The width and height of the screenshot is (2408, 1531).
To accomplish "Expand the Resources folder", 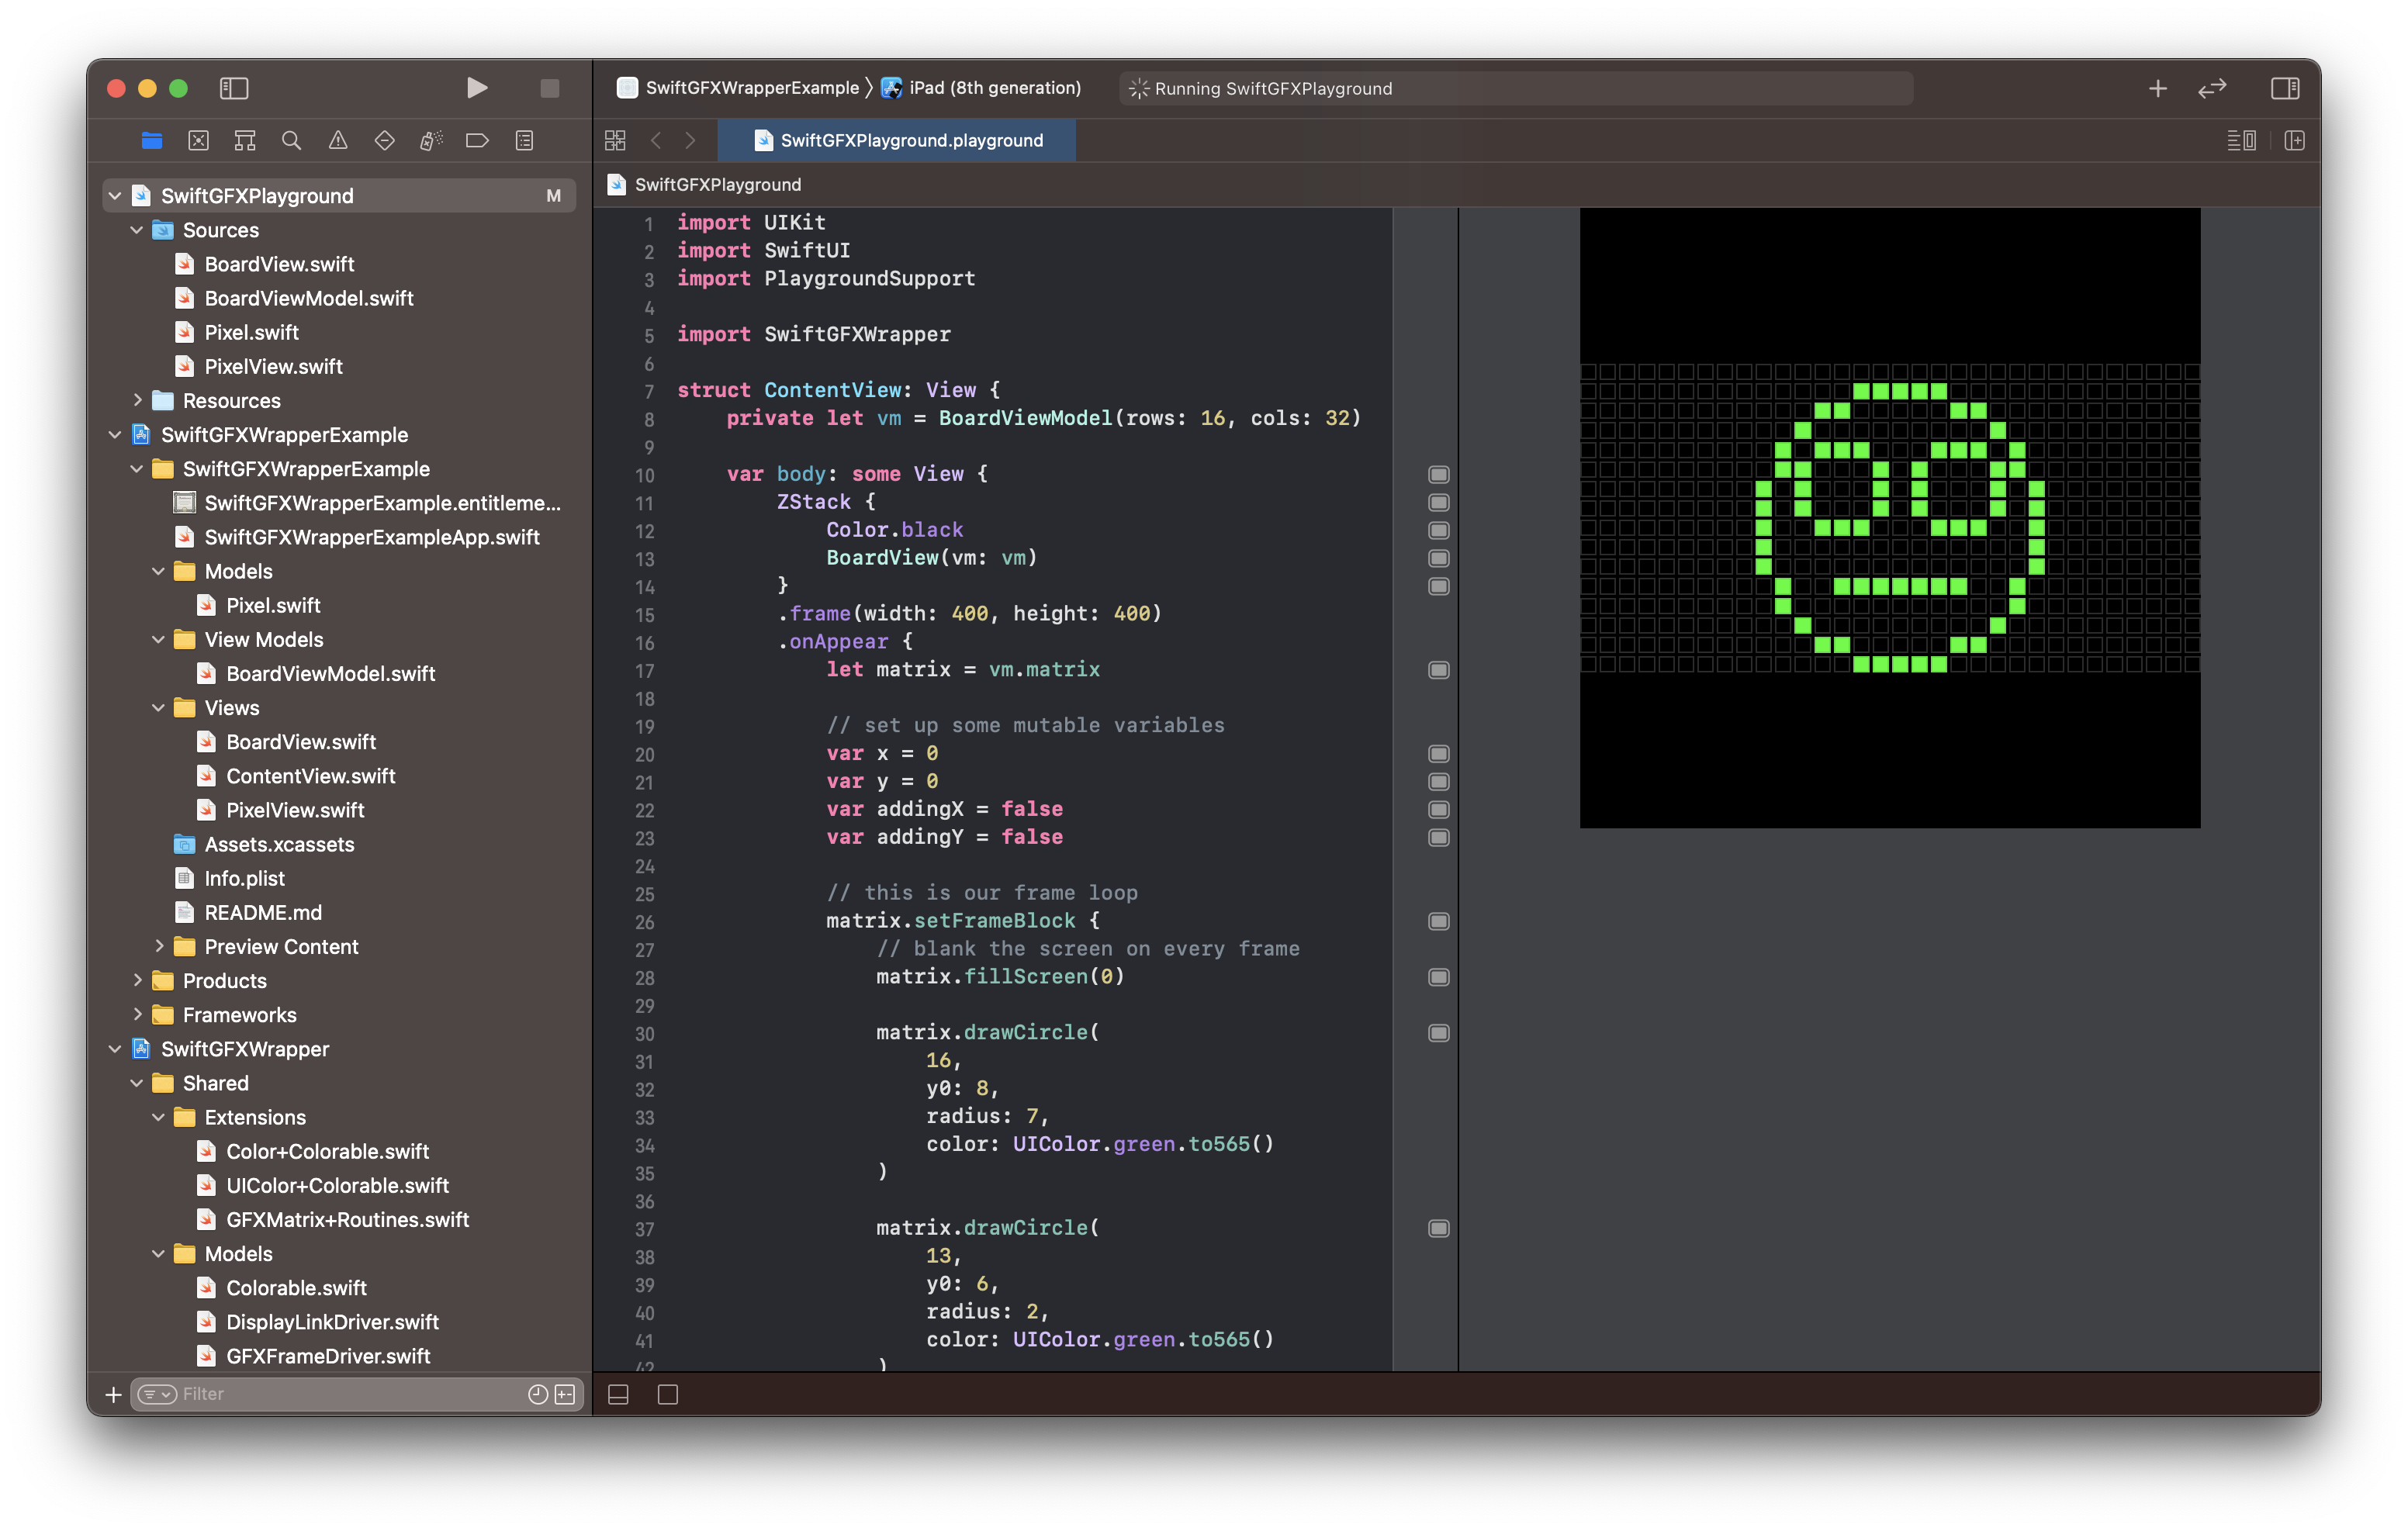I will tap(137, 400).
